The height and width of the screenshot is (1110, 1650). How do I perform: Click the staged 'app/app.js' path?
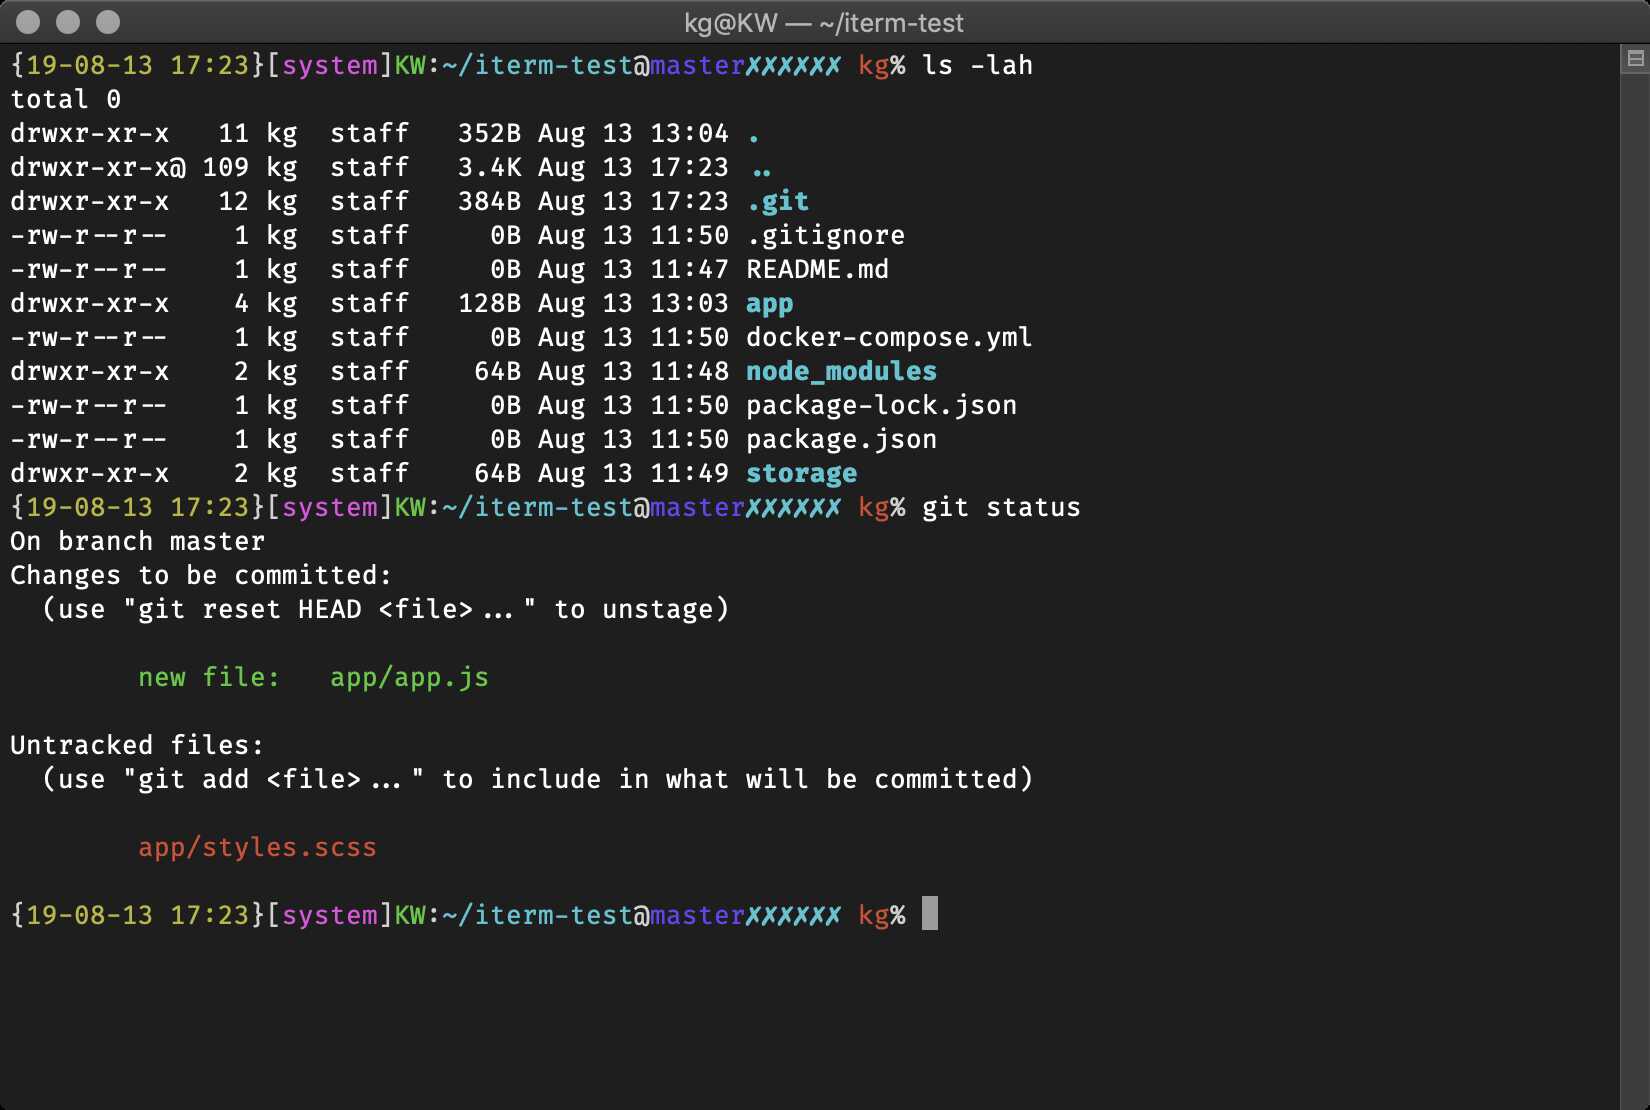[410, 678]
